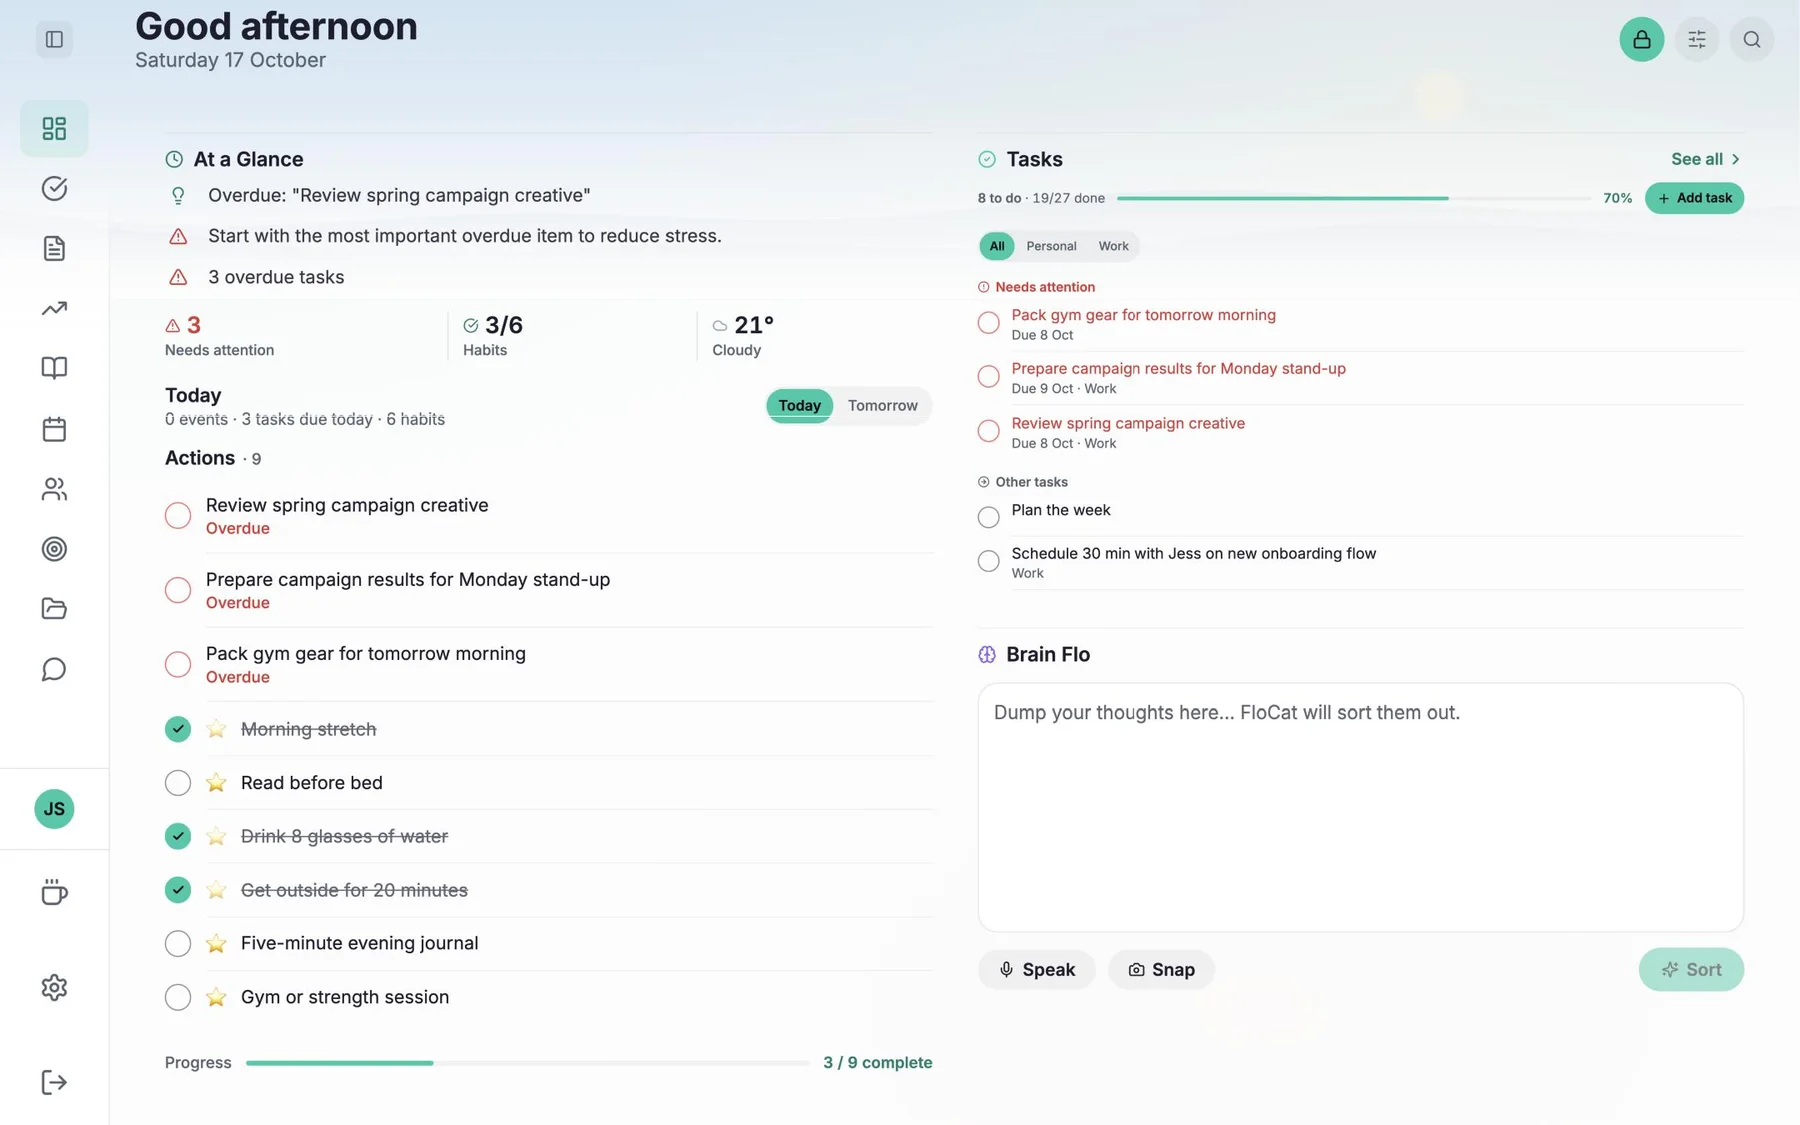Click the Speak microphone button
Screen dimensions: 1800x1125
(x=1037, y=969)
